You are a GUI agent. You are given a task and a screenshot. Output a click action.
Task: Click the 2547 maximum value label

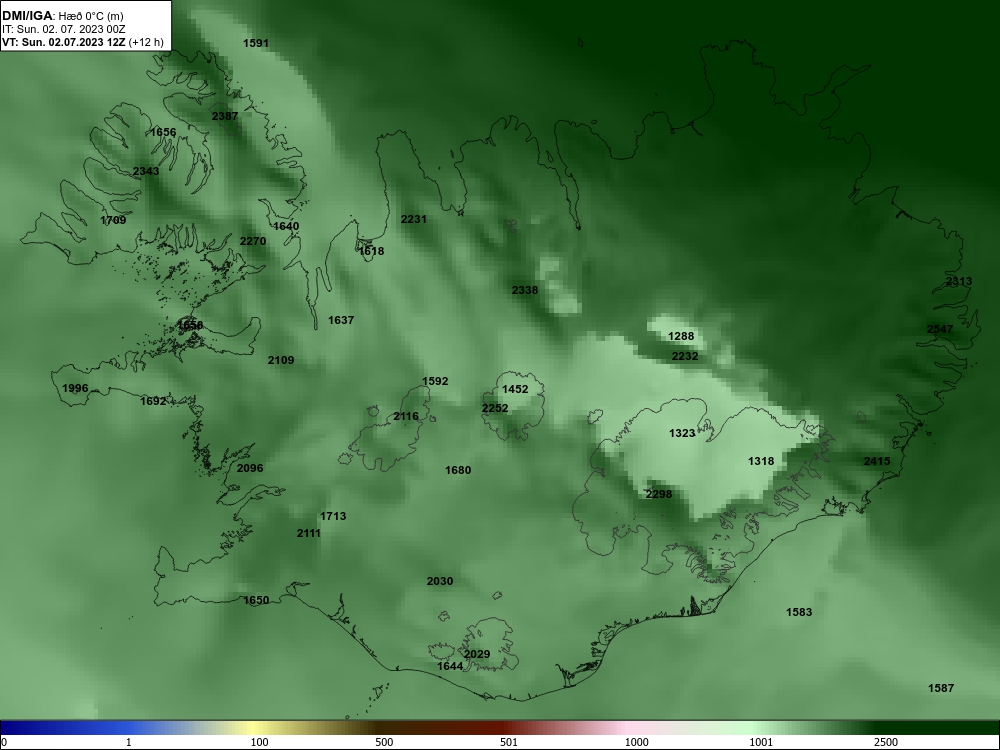click(x=940, y=329)
